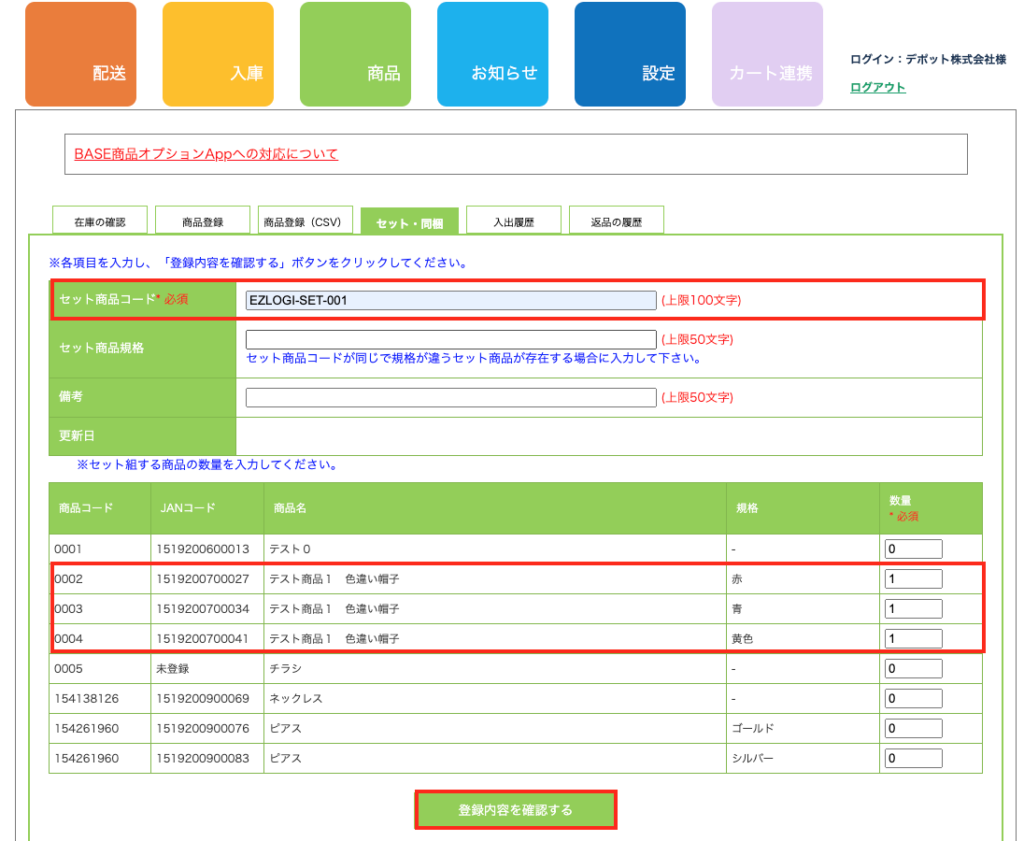Switch to the 在庫の確認 tab

[100, 221]
